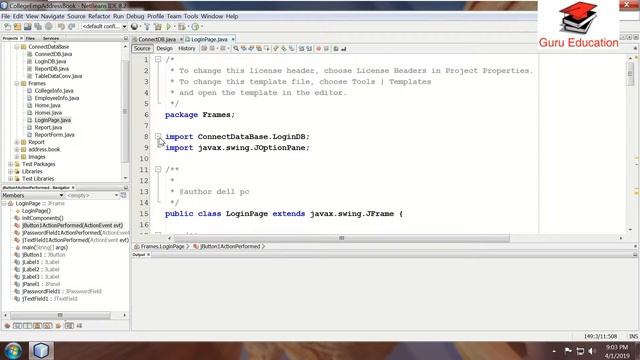Open the Tools menu
Viewport: 640px width, 360px height.
[191, 16]
